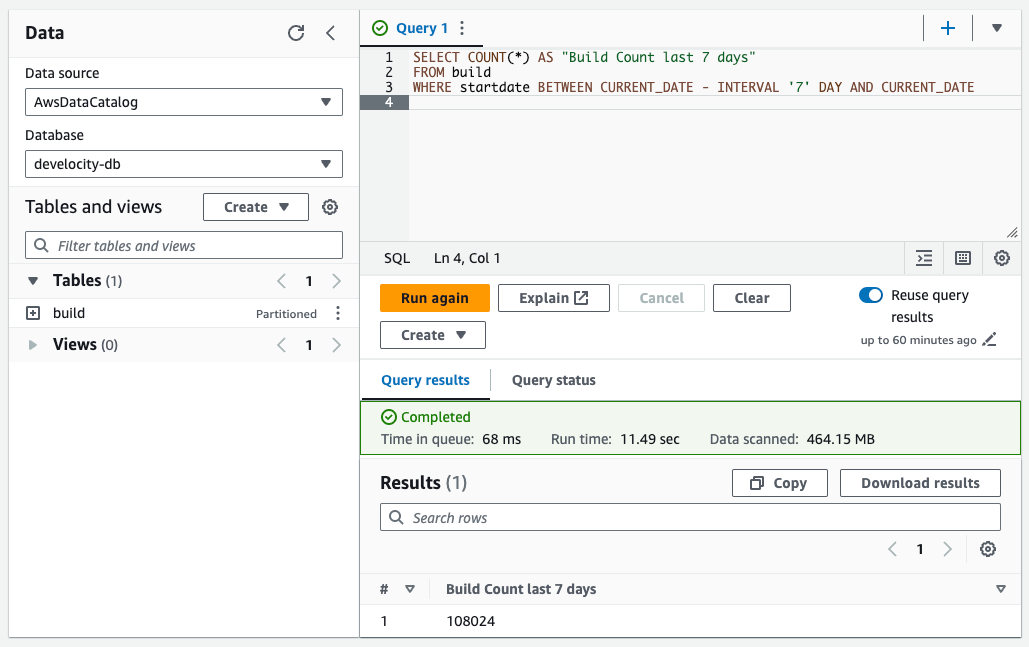
Task: Expand the Views section
Action: (x=32, y=344)
